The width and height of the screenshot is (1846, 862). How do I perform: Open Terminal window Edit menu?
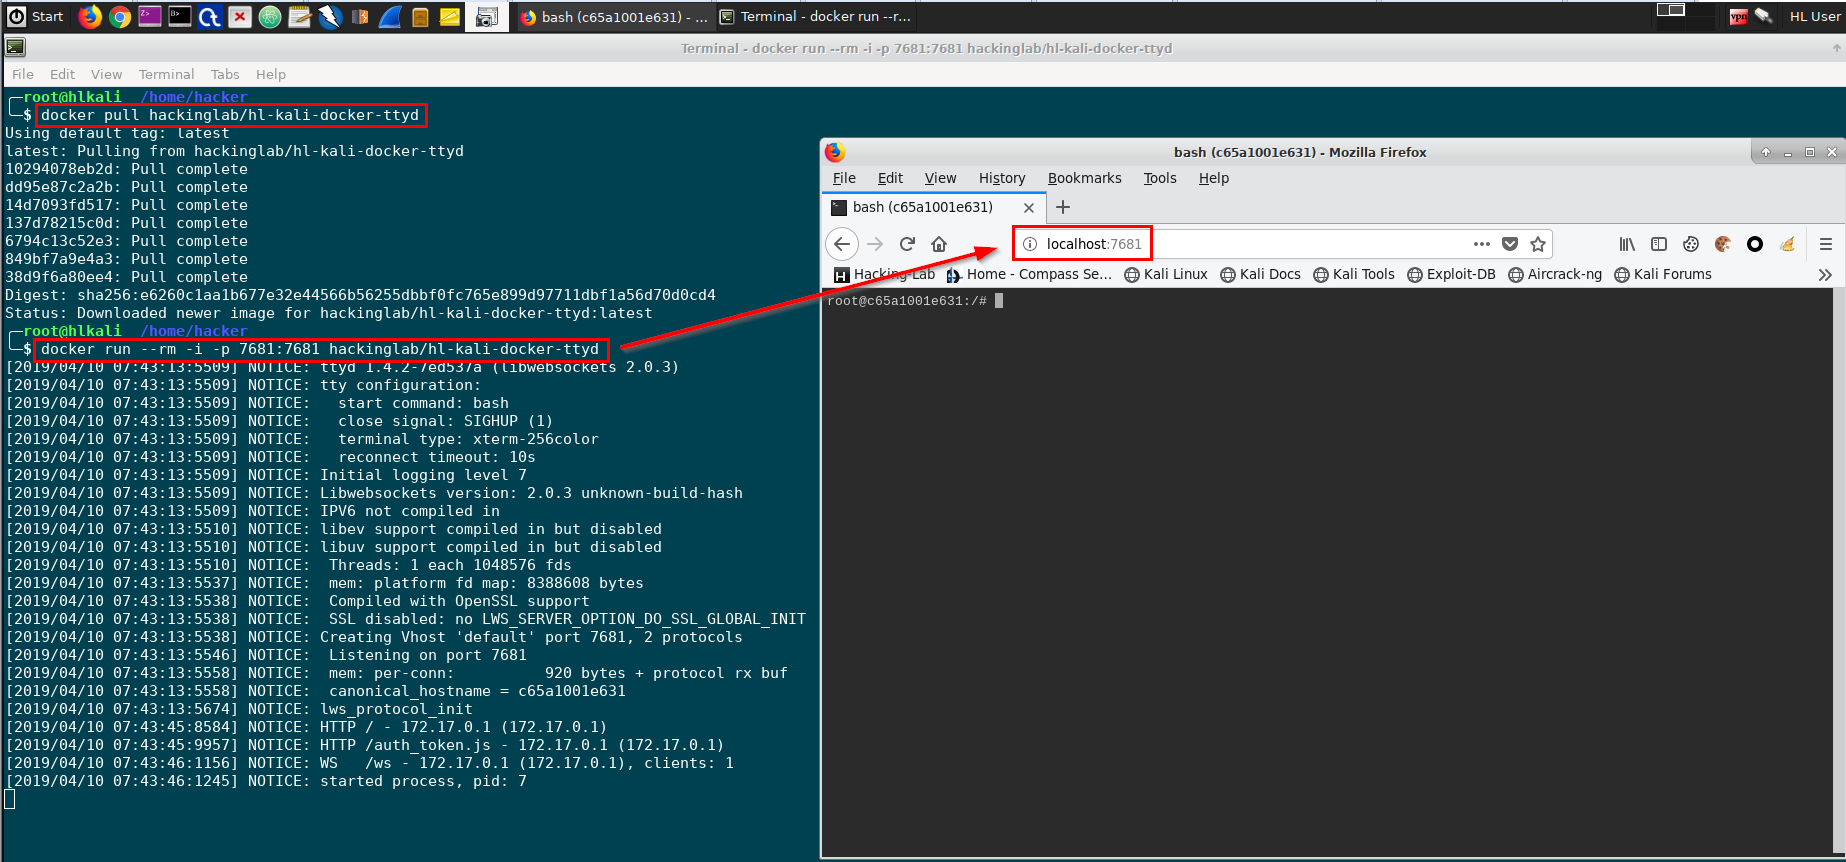coord(62,74)
